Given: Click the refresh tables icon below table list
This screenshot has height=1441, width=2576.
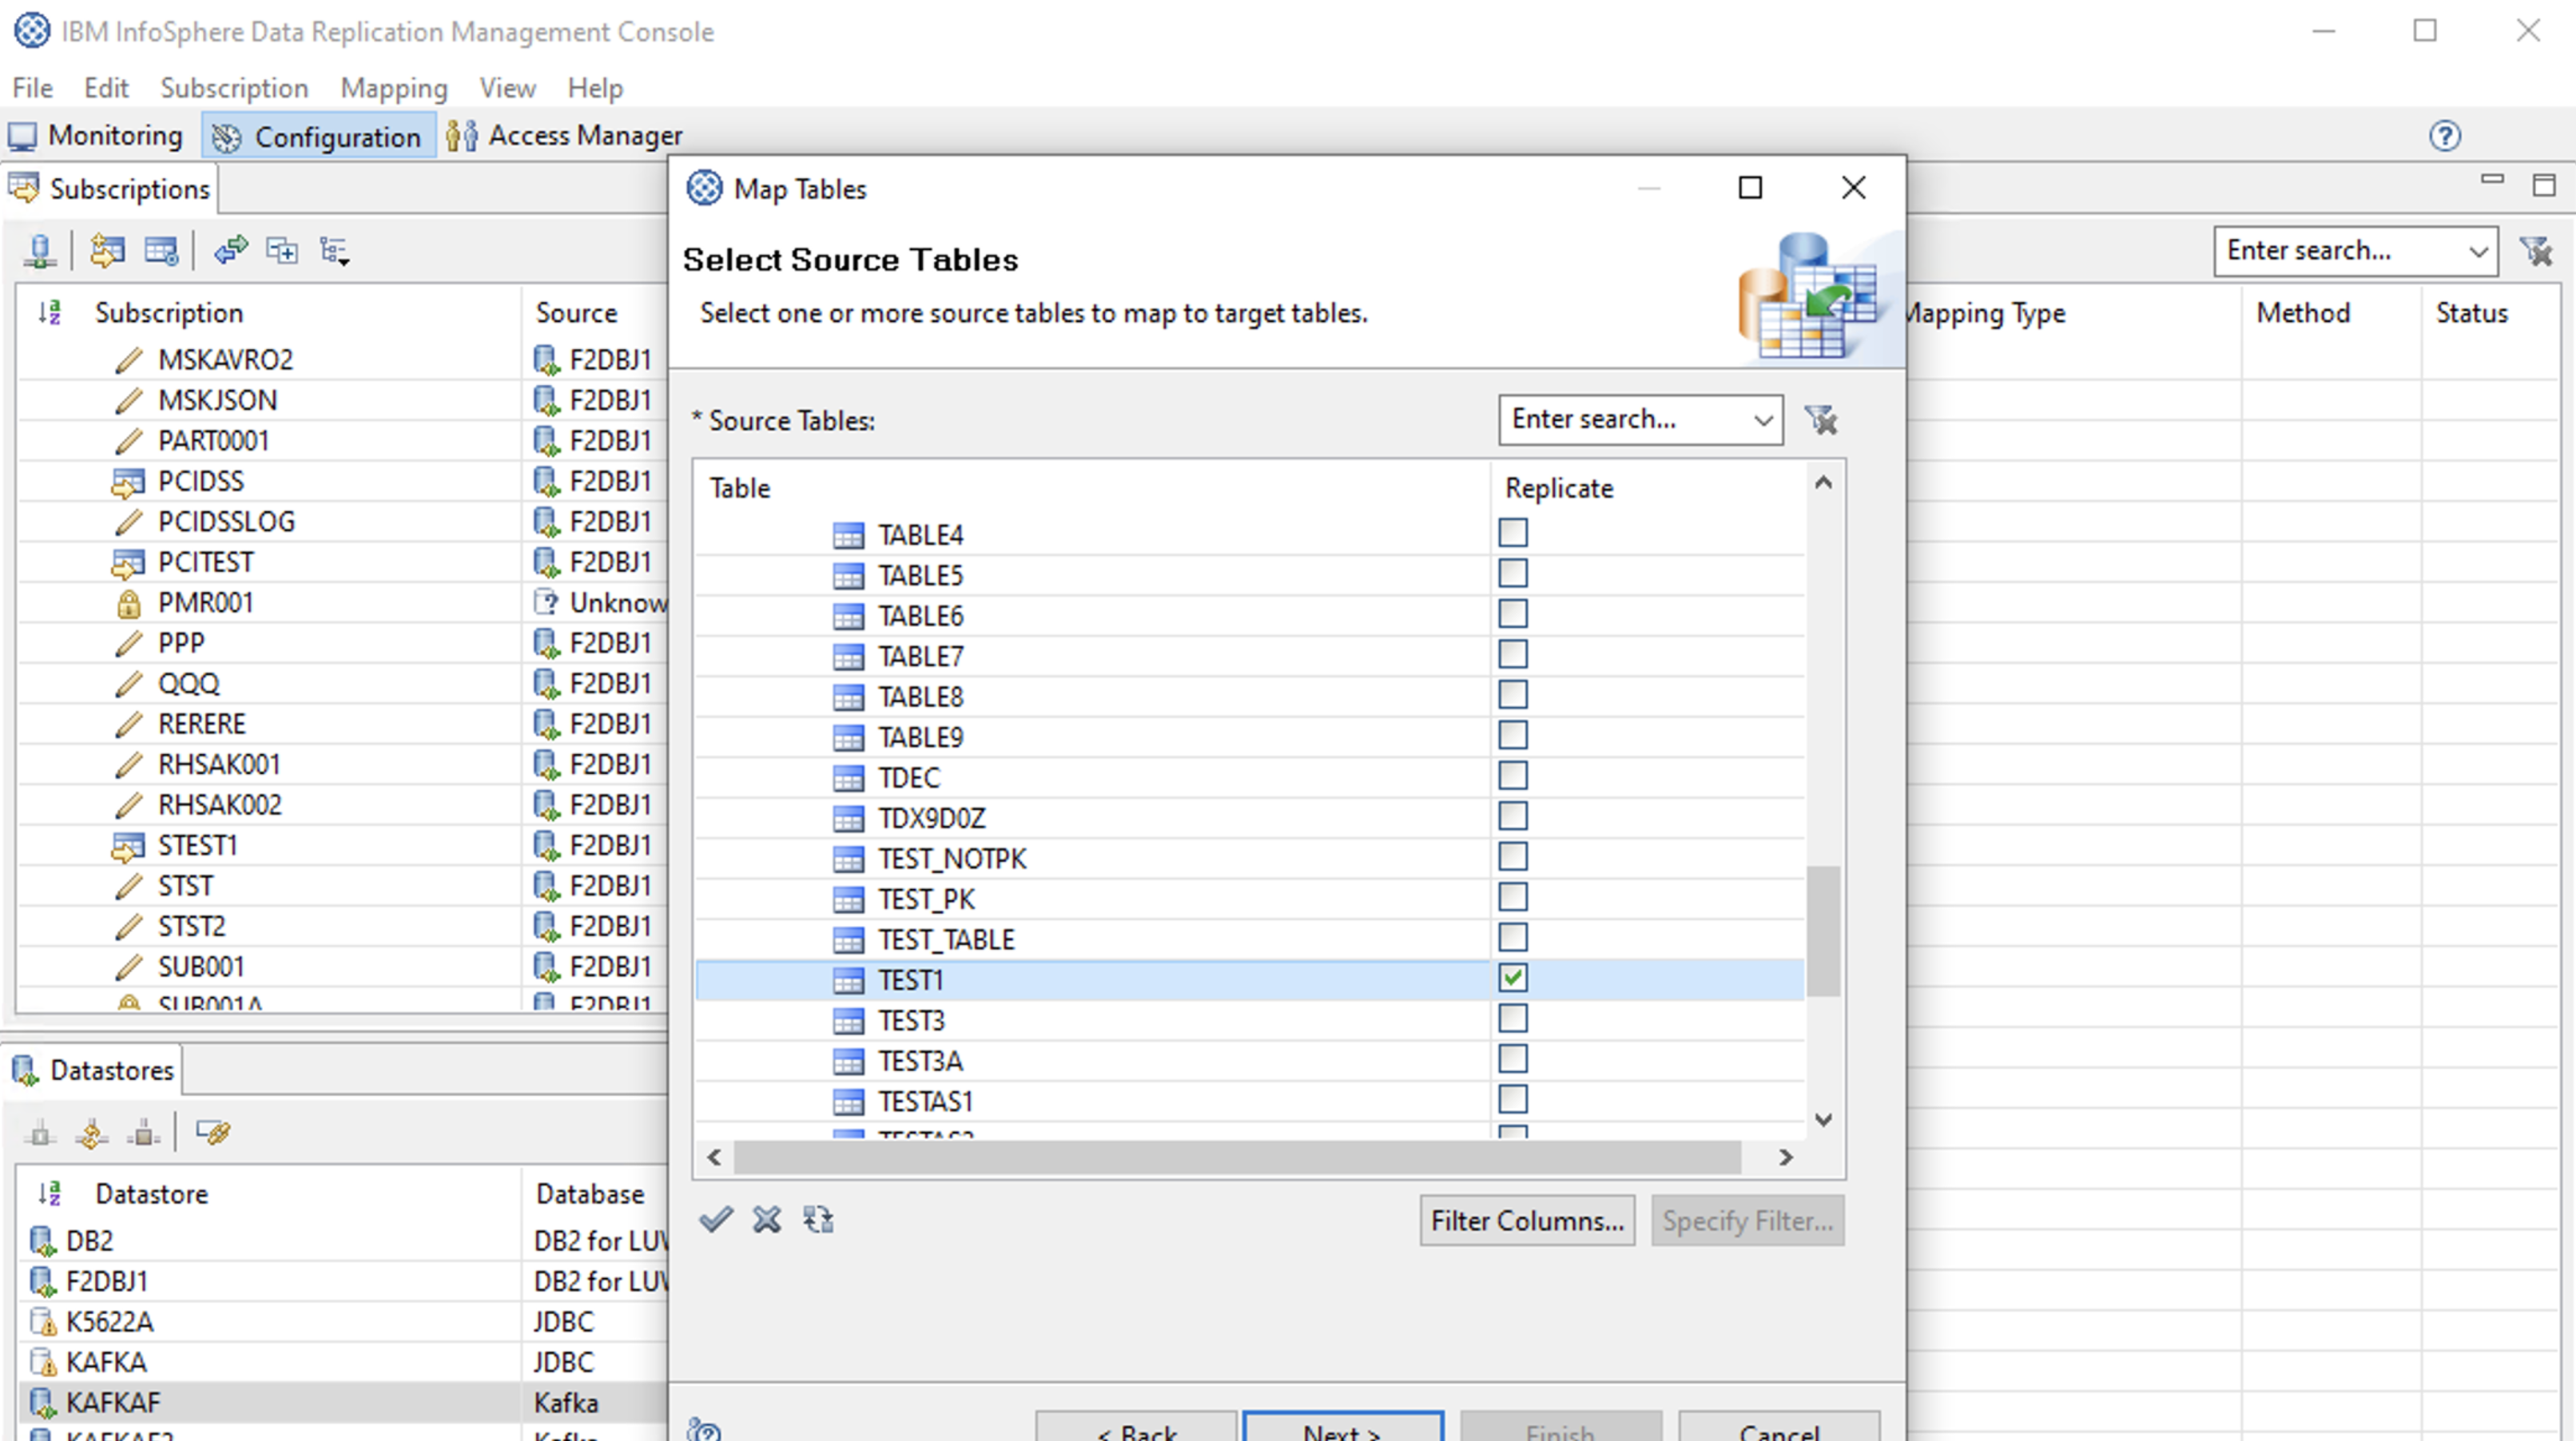Looking at the screenshot, I should tap(818, 1219).
